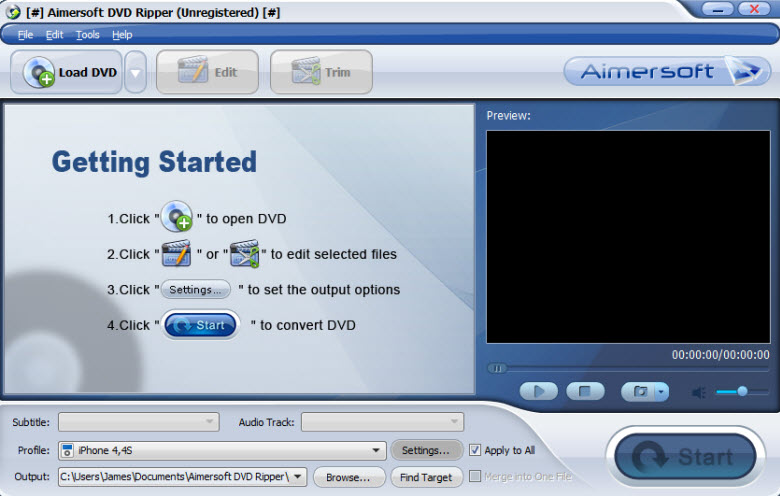Take a snapshot with the camera button
Image resolution: width=780 pixels, height=496 pixels.
[x=639, y=392]
